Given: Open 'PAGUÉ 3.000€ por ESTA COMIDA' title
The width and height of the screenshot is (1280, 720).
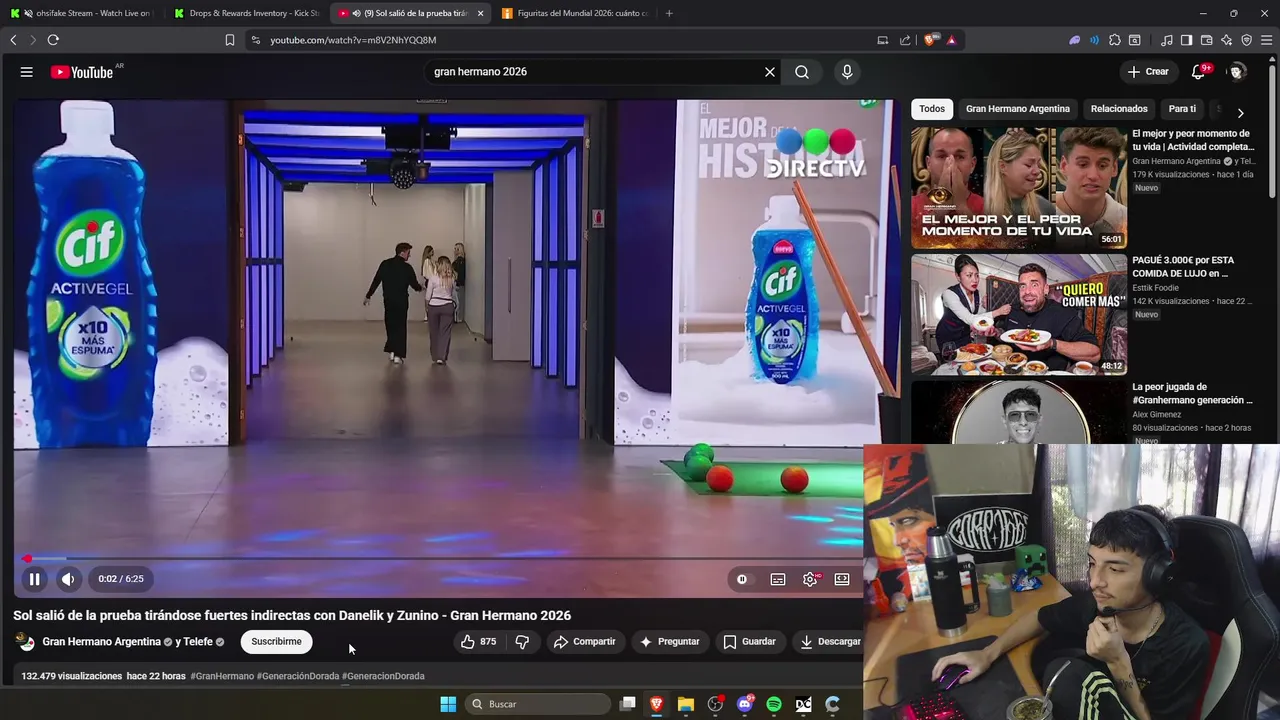Looking at the screenshot, I should (x=1182, y=267).
